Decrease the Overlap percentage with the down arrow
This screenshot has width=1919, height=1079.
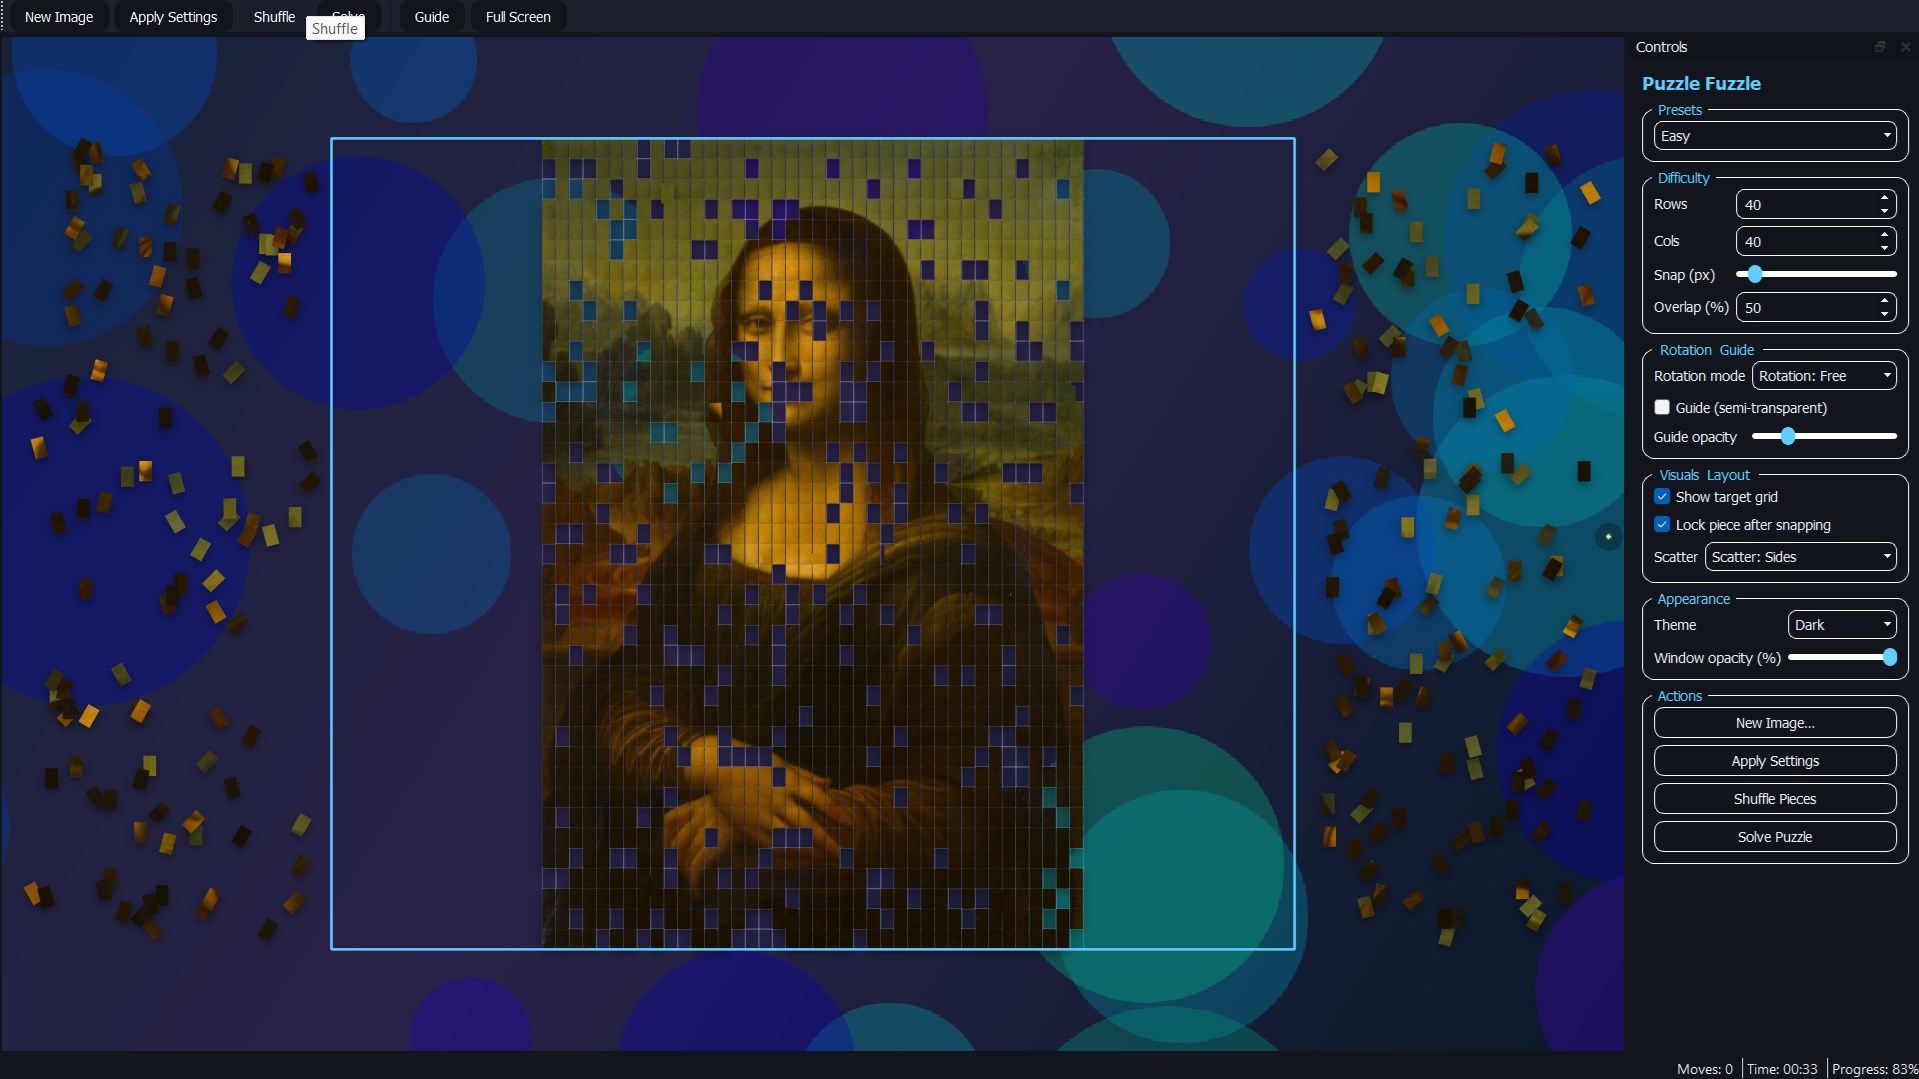[1884, 314]
